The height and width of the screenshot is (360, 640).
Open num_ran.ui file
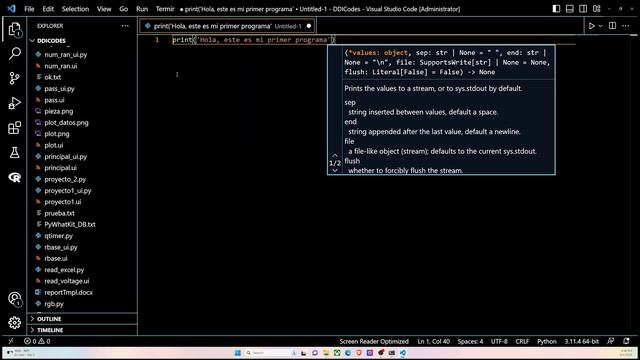click(60, 66)
